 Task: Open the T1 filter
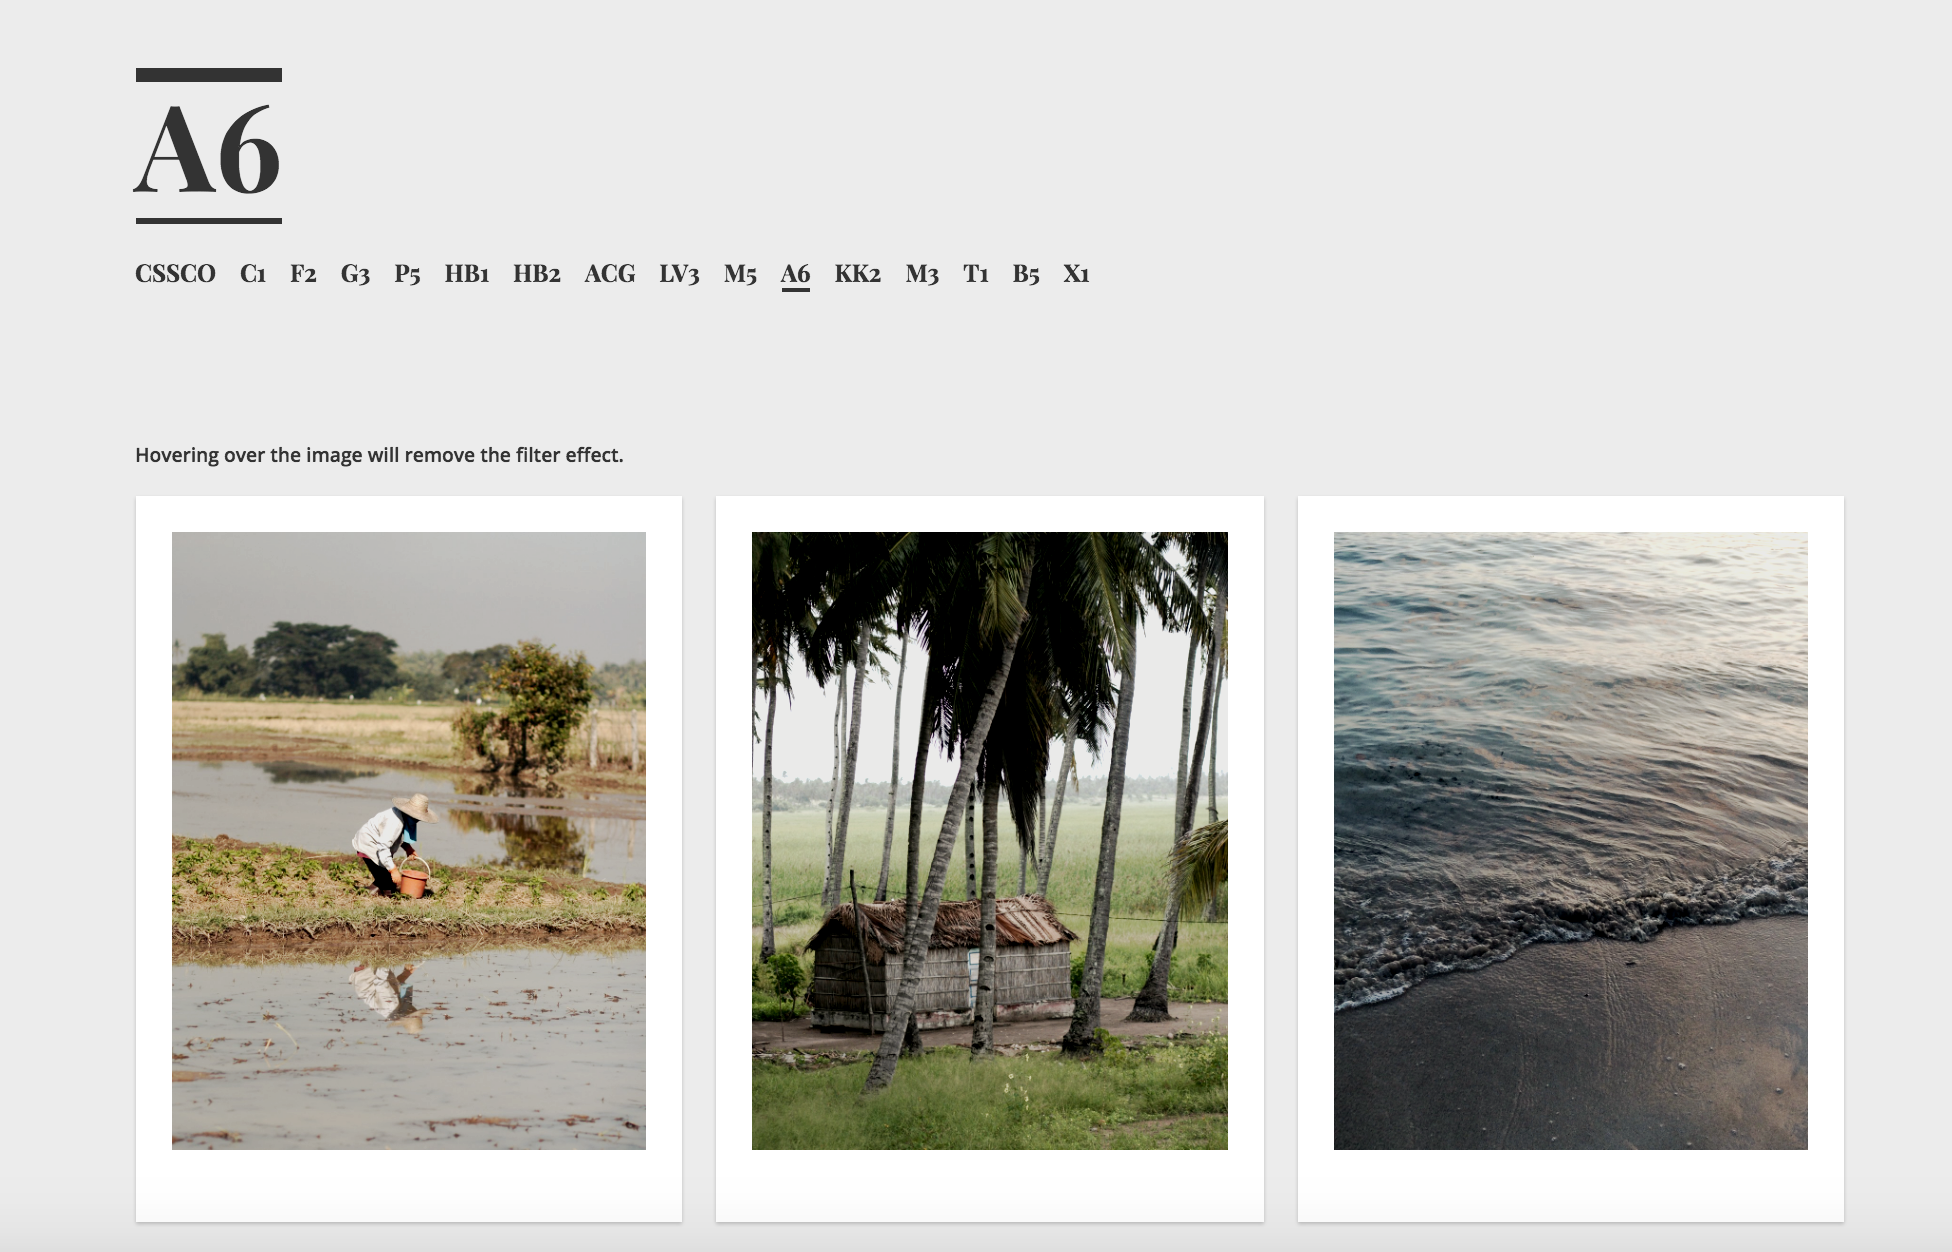[976, 274]
